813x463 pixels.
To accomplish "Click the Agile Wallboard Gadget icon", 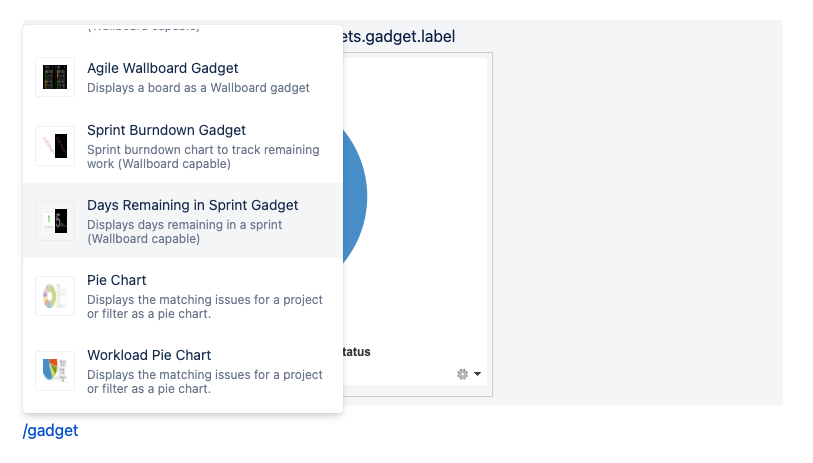I will [55, 78].
